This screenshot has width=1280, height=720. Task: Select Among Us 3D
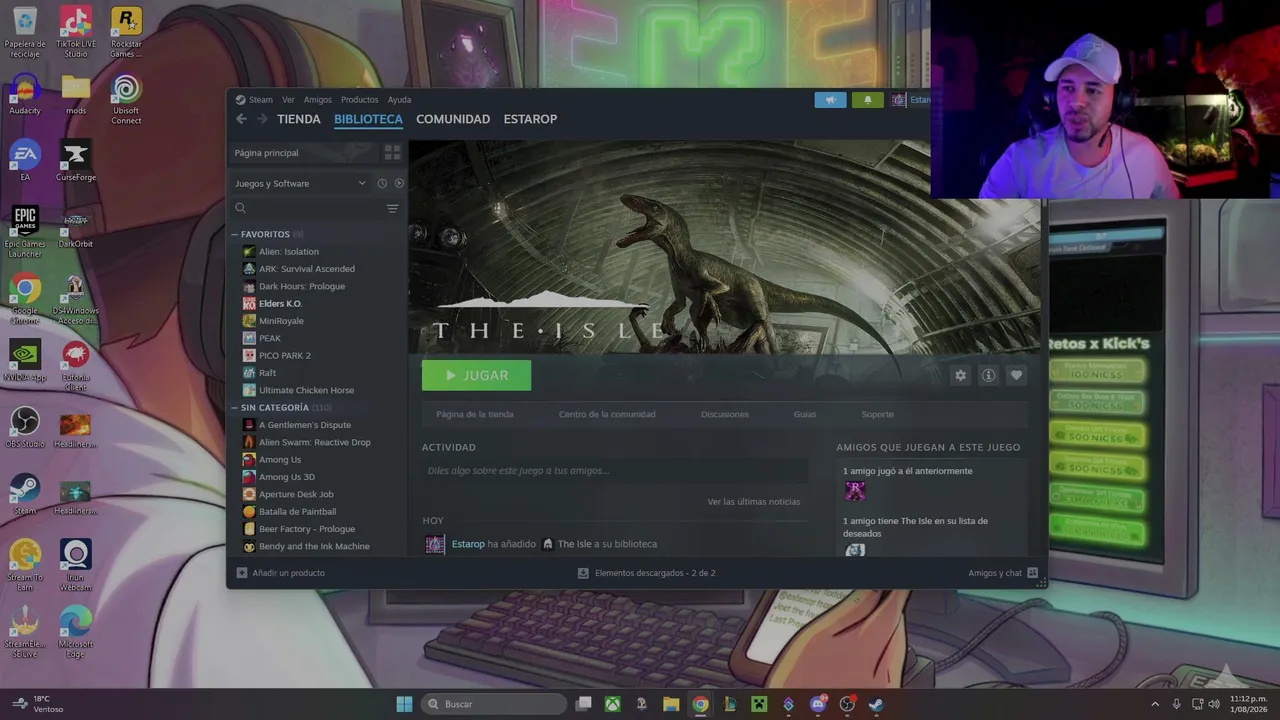[287, 477]
